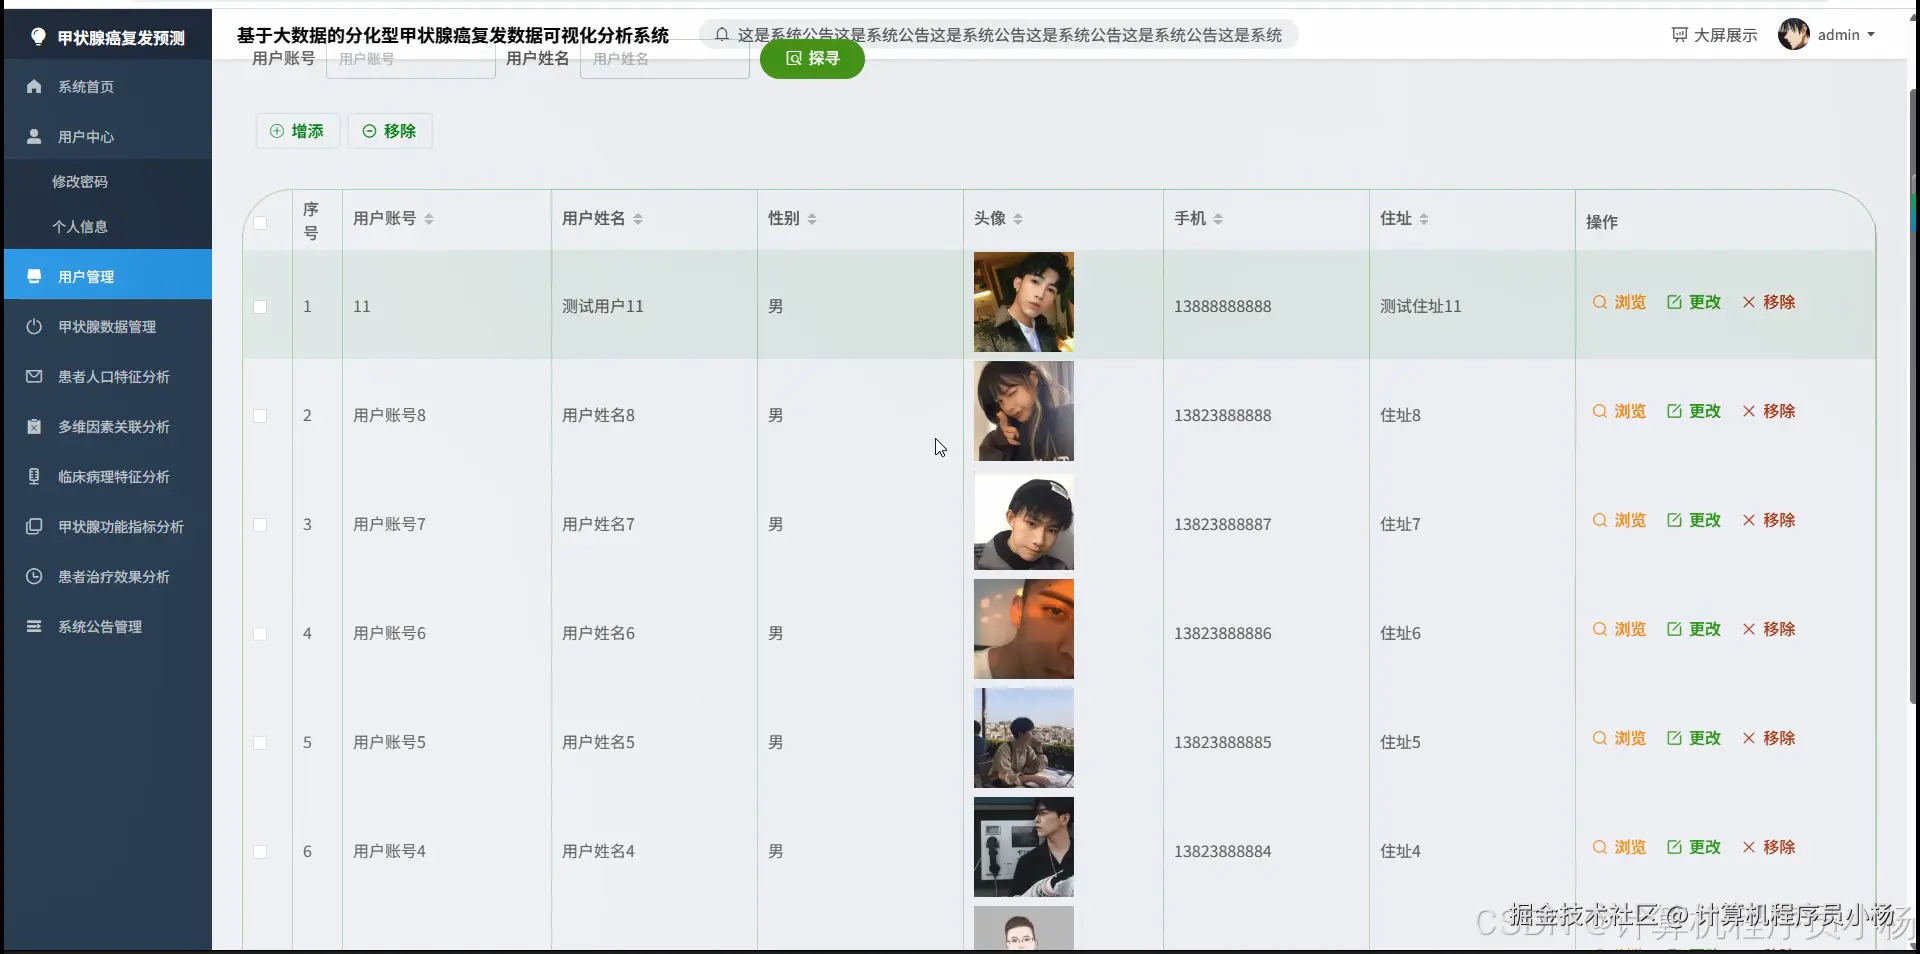
Task: Sort by 用户账号 column arrows
Action: [x=429, y=219]
